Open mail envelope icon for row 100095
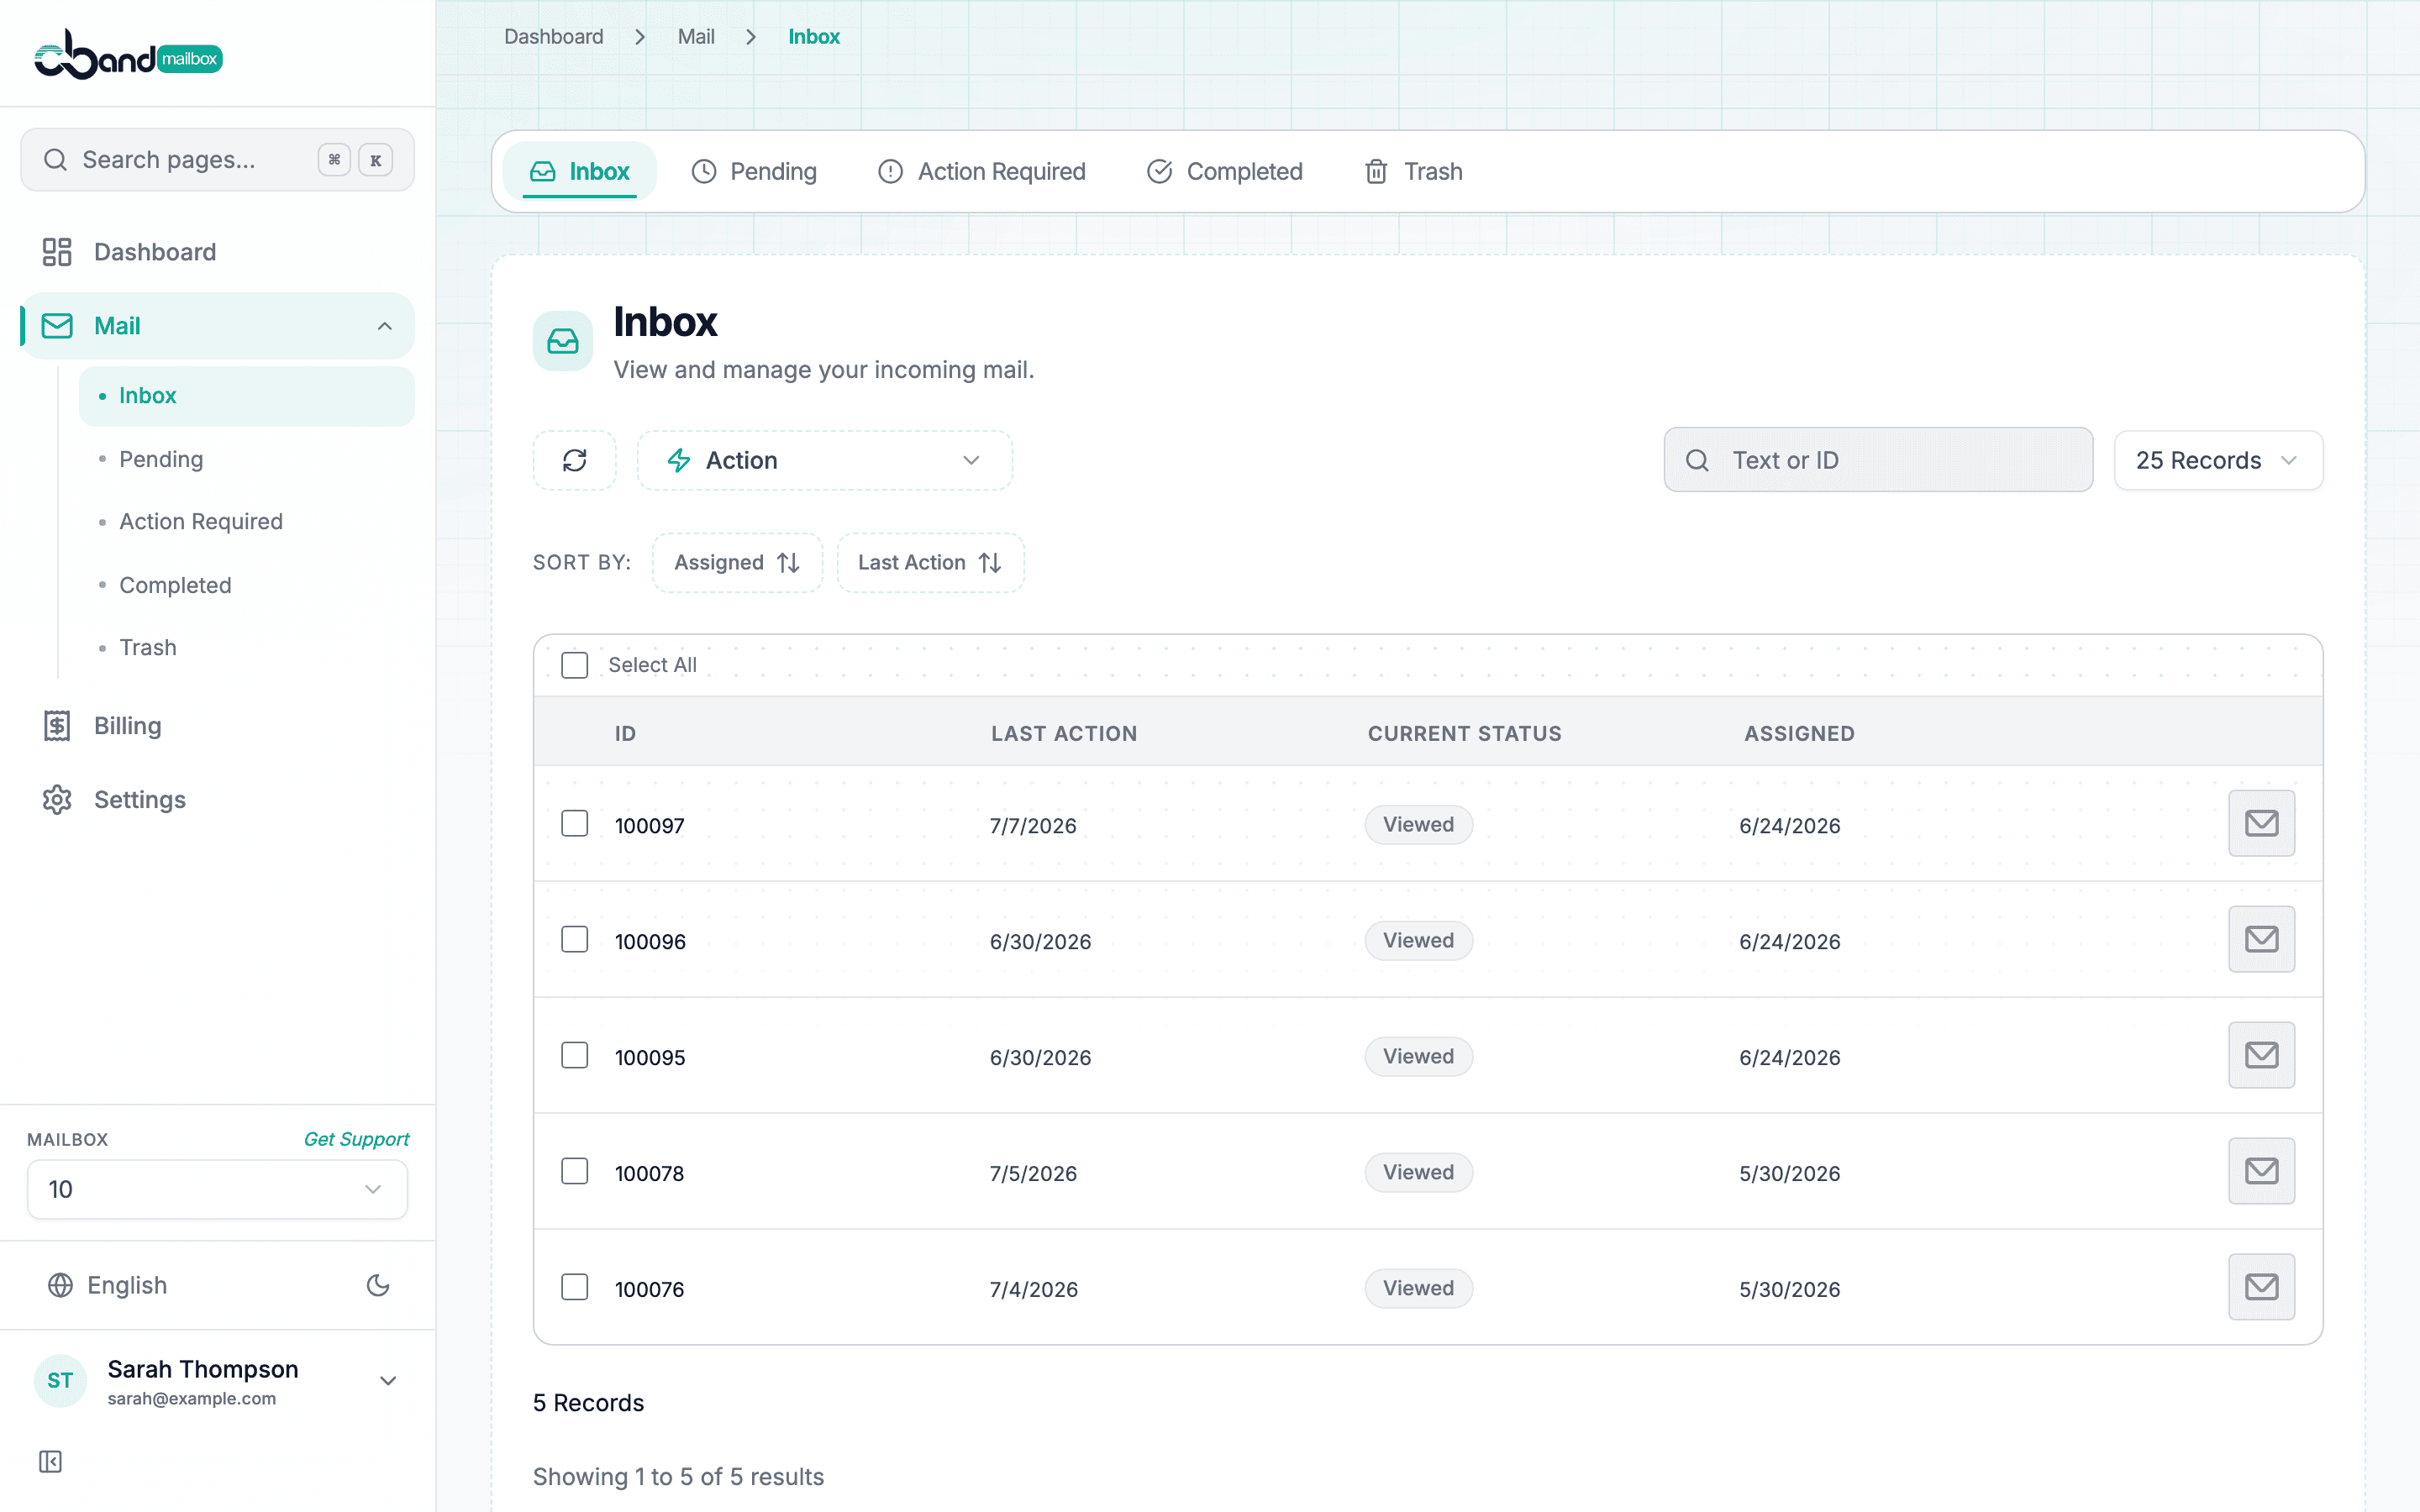The height and width of the screenshot is (1512, 2420). [2261, 1055]
